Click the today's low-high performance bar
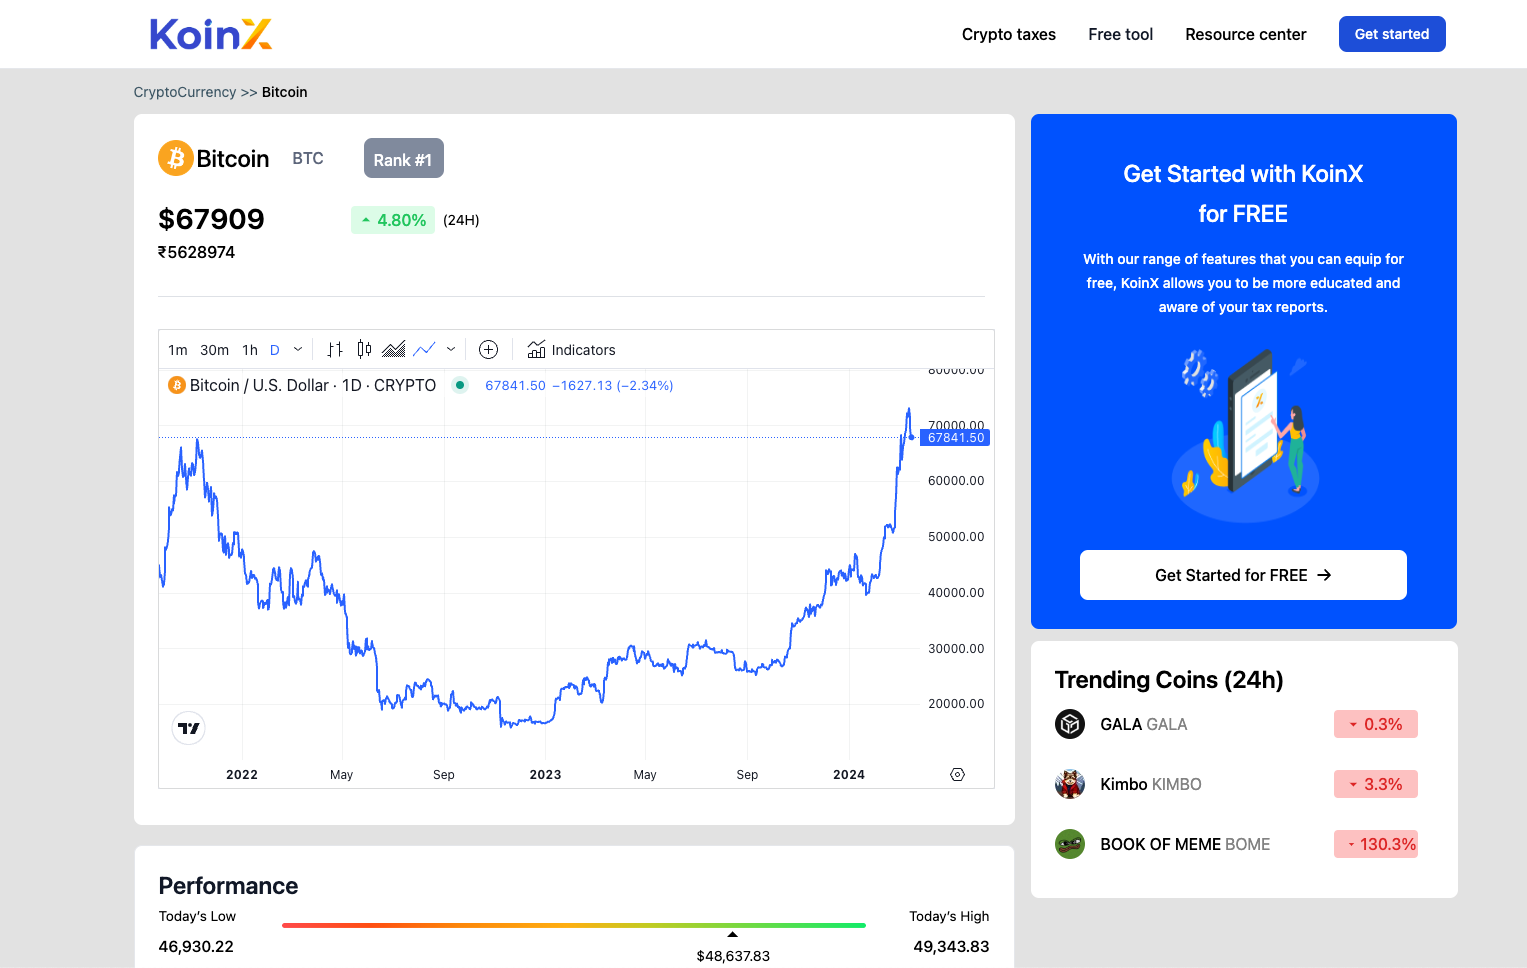 [x=574, y=926]
